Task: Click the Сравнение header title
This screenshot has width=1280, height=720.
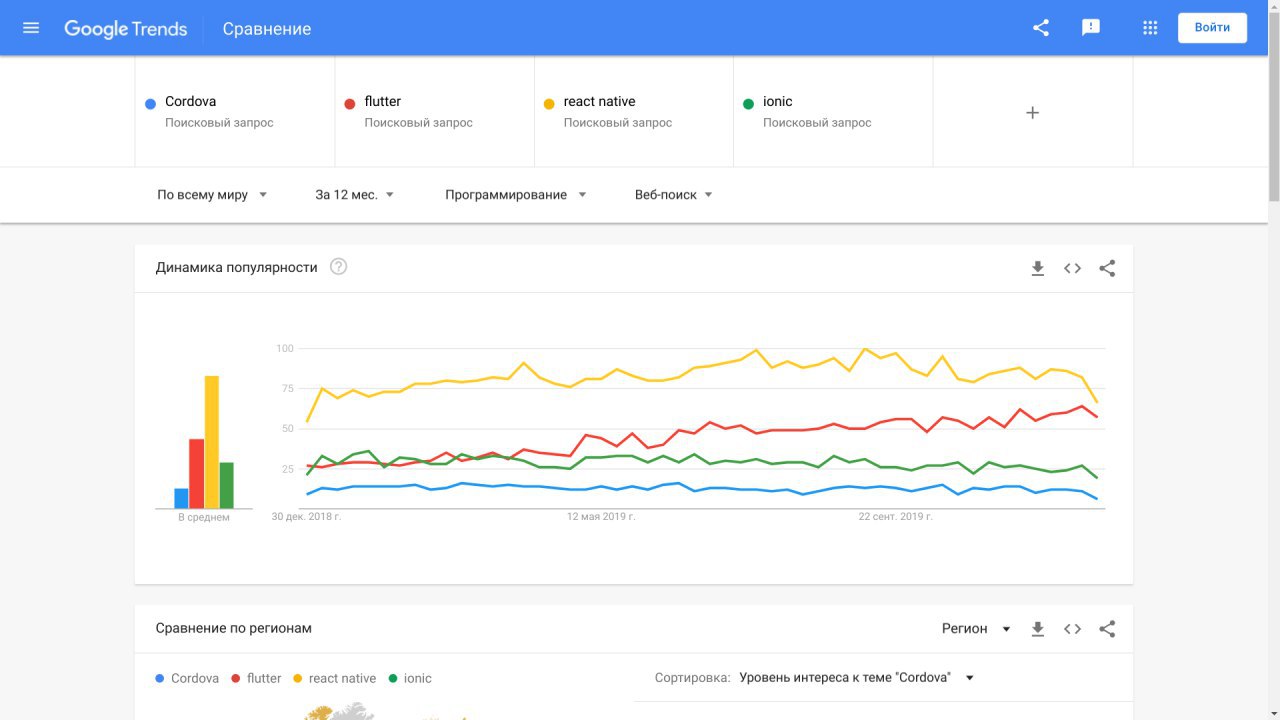Action: click(x=267, y=29)
